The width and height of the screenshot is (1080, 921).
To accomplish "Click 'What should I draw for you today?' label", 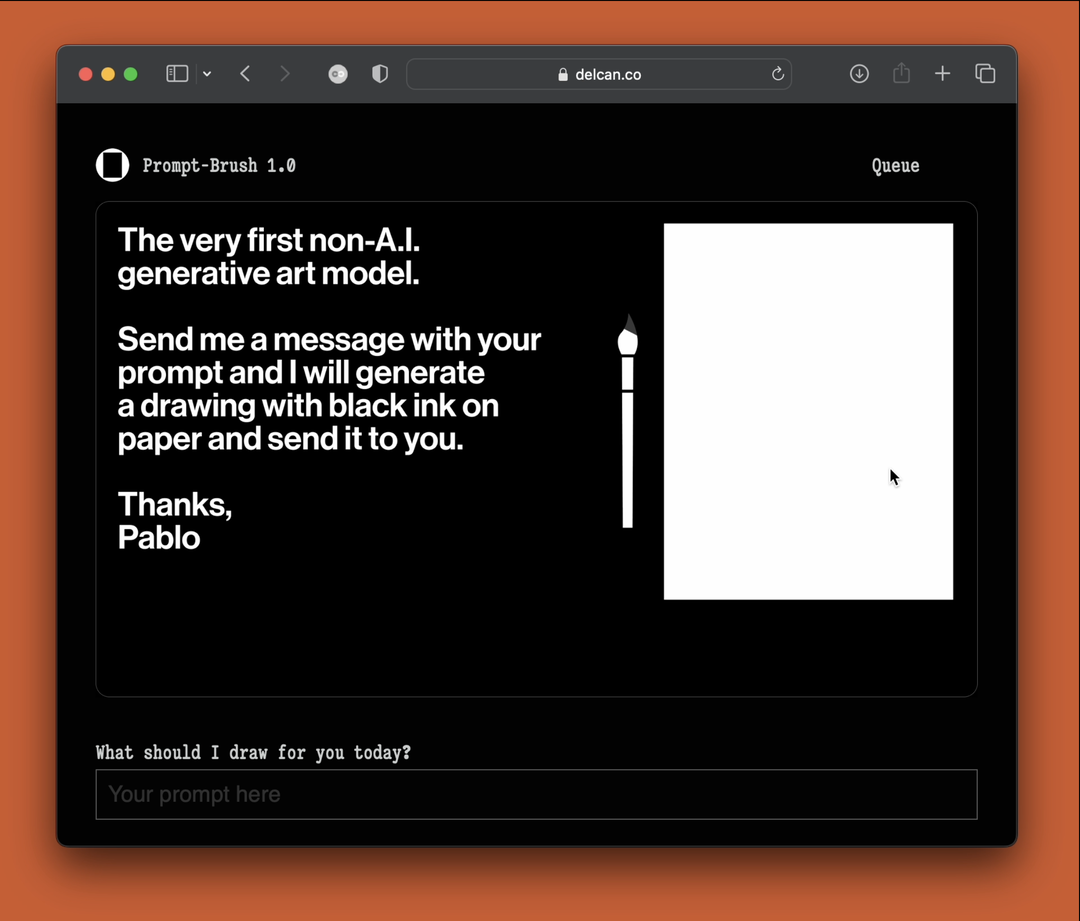I will click(253, 752).
